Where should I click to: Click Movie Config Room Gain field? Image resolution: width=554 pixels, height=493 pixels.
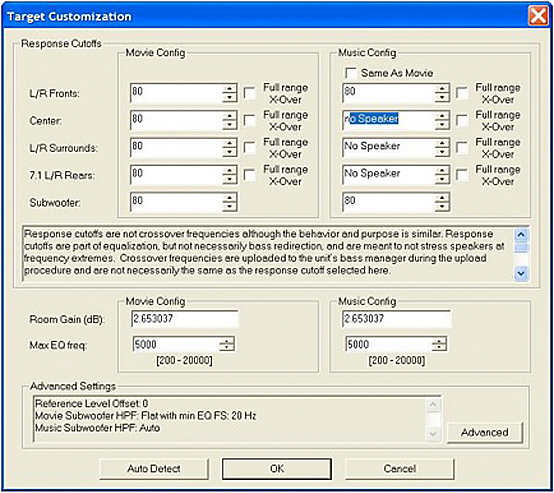click(185, 319)
